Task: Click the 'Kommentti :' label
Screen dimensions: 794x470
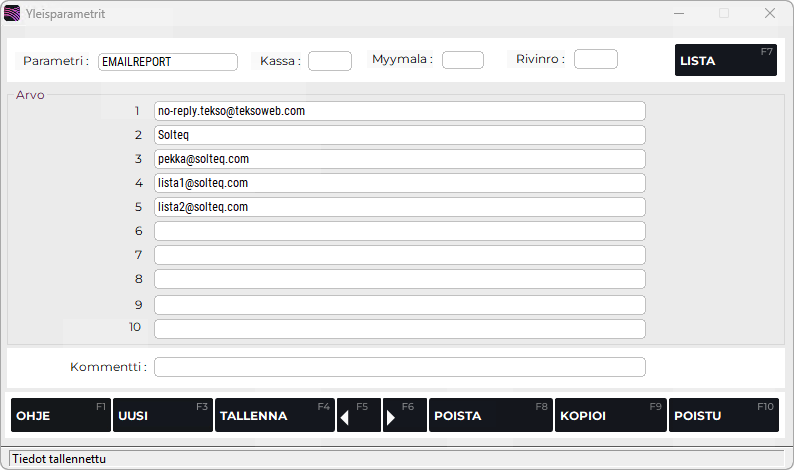Action: tap(108, 367)
